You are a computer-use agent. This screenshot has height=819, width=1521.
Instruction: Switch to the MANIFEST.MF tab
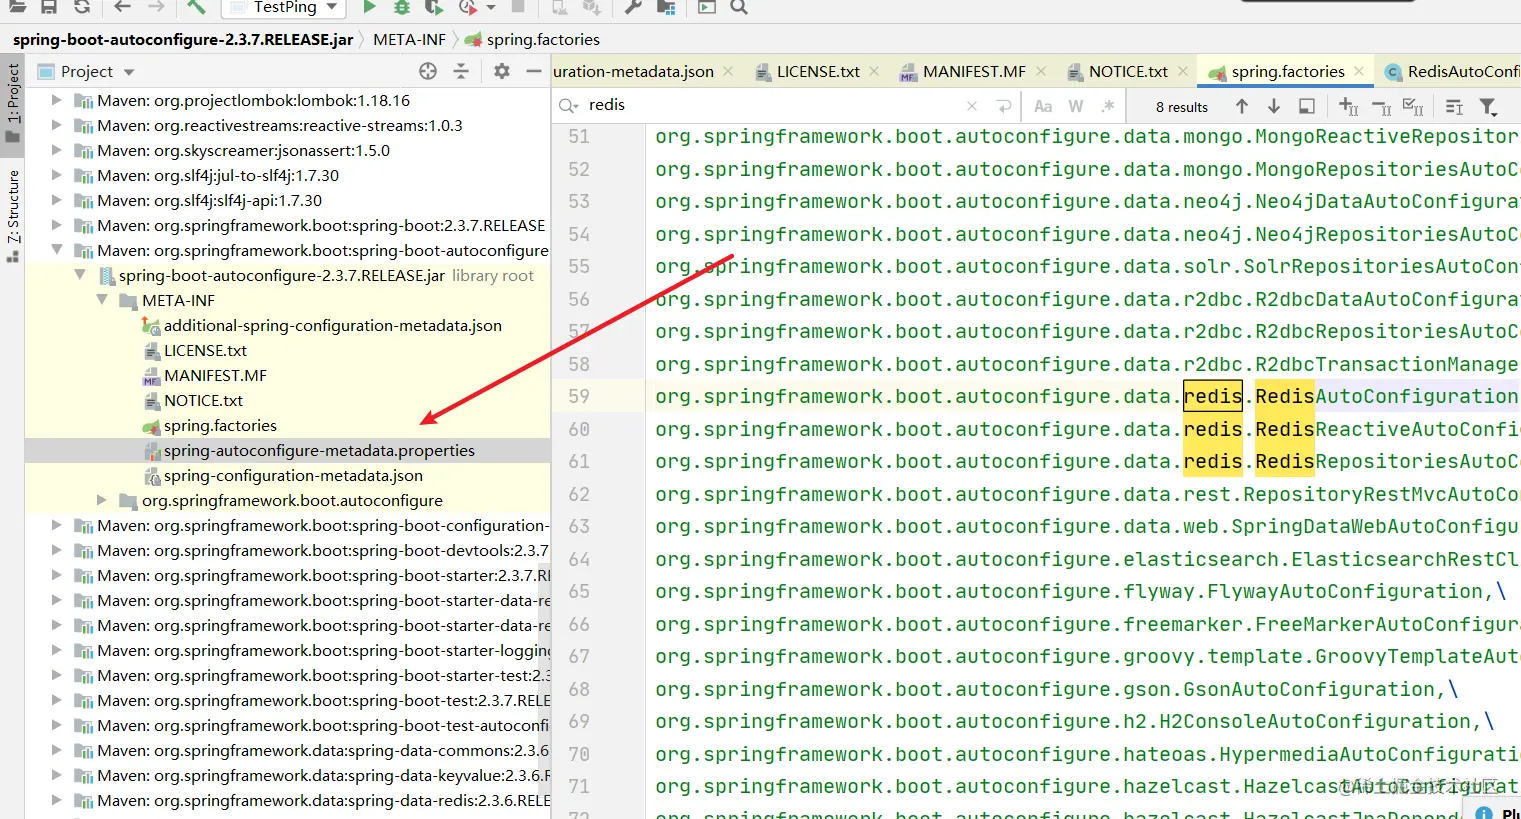[973, 71]
